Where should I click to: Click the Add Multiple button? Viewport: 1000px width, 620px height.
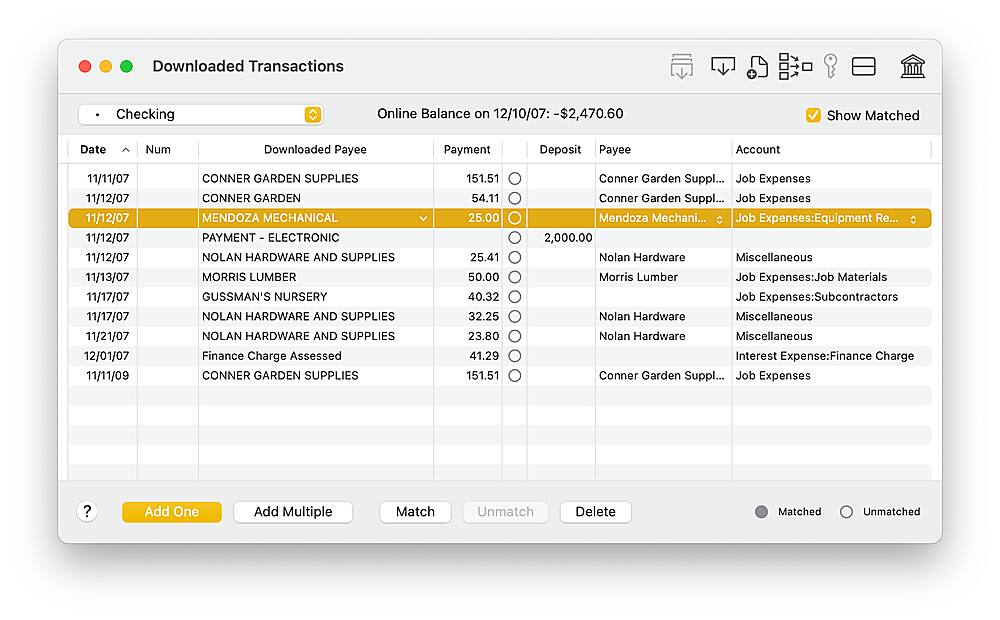[293, 512]
